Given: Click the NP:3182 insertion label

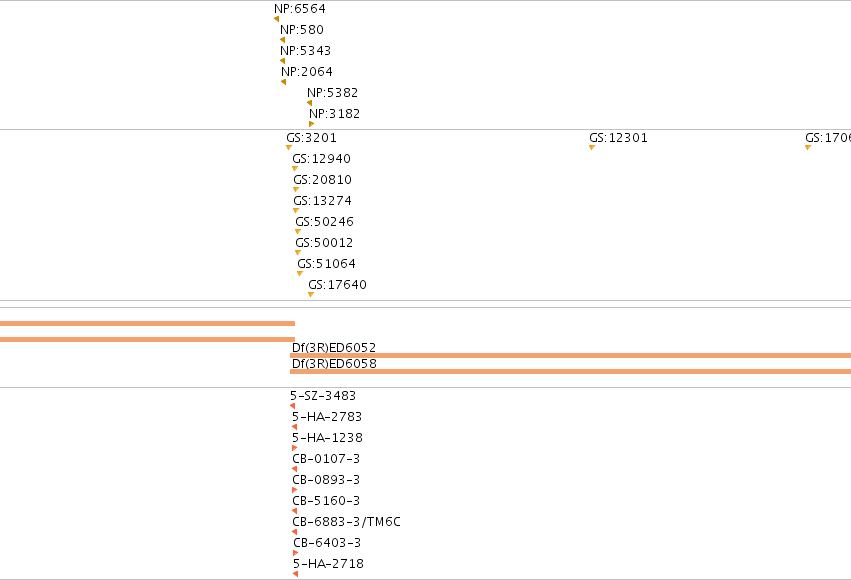Looking at the screenshot, I should tap(334, 114).
